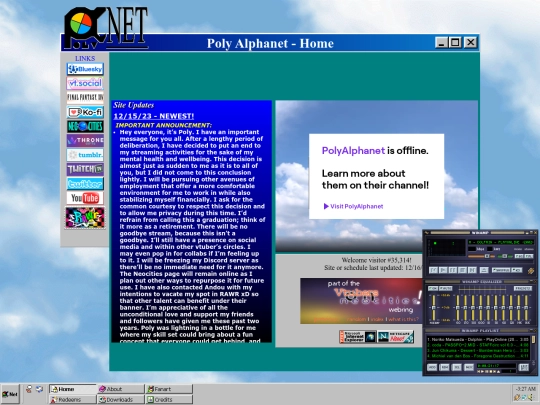Click second quick launch icon in taskbar
Image resolution: width=540 pixels, height=405 pixels.
40,389
